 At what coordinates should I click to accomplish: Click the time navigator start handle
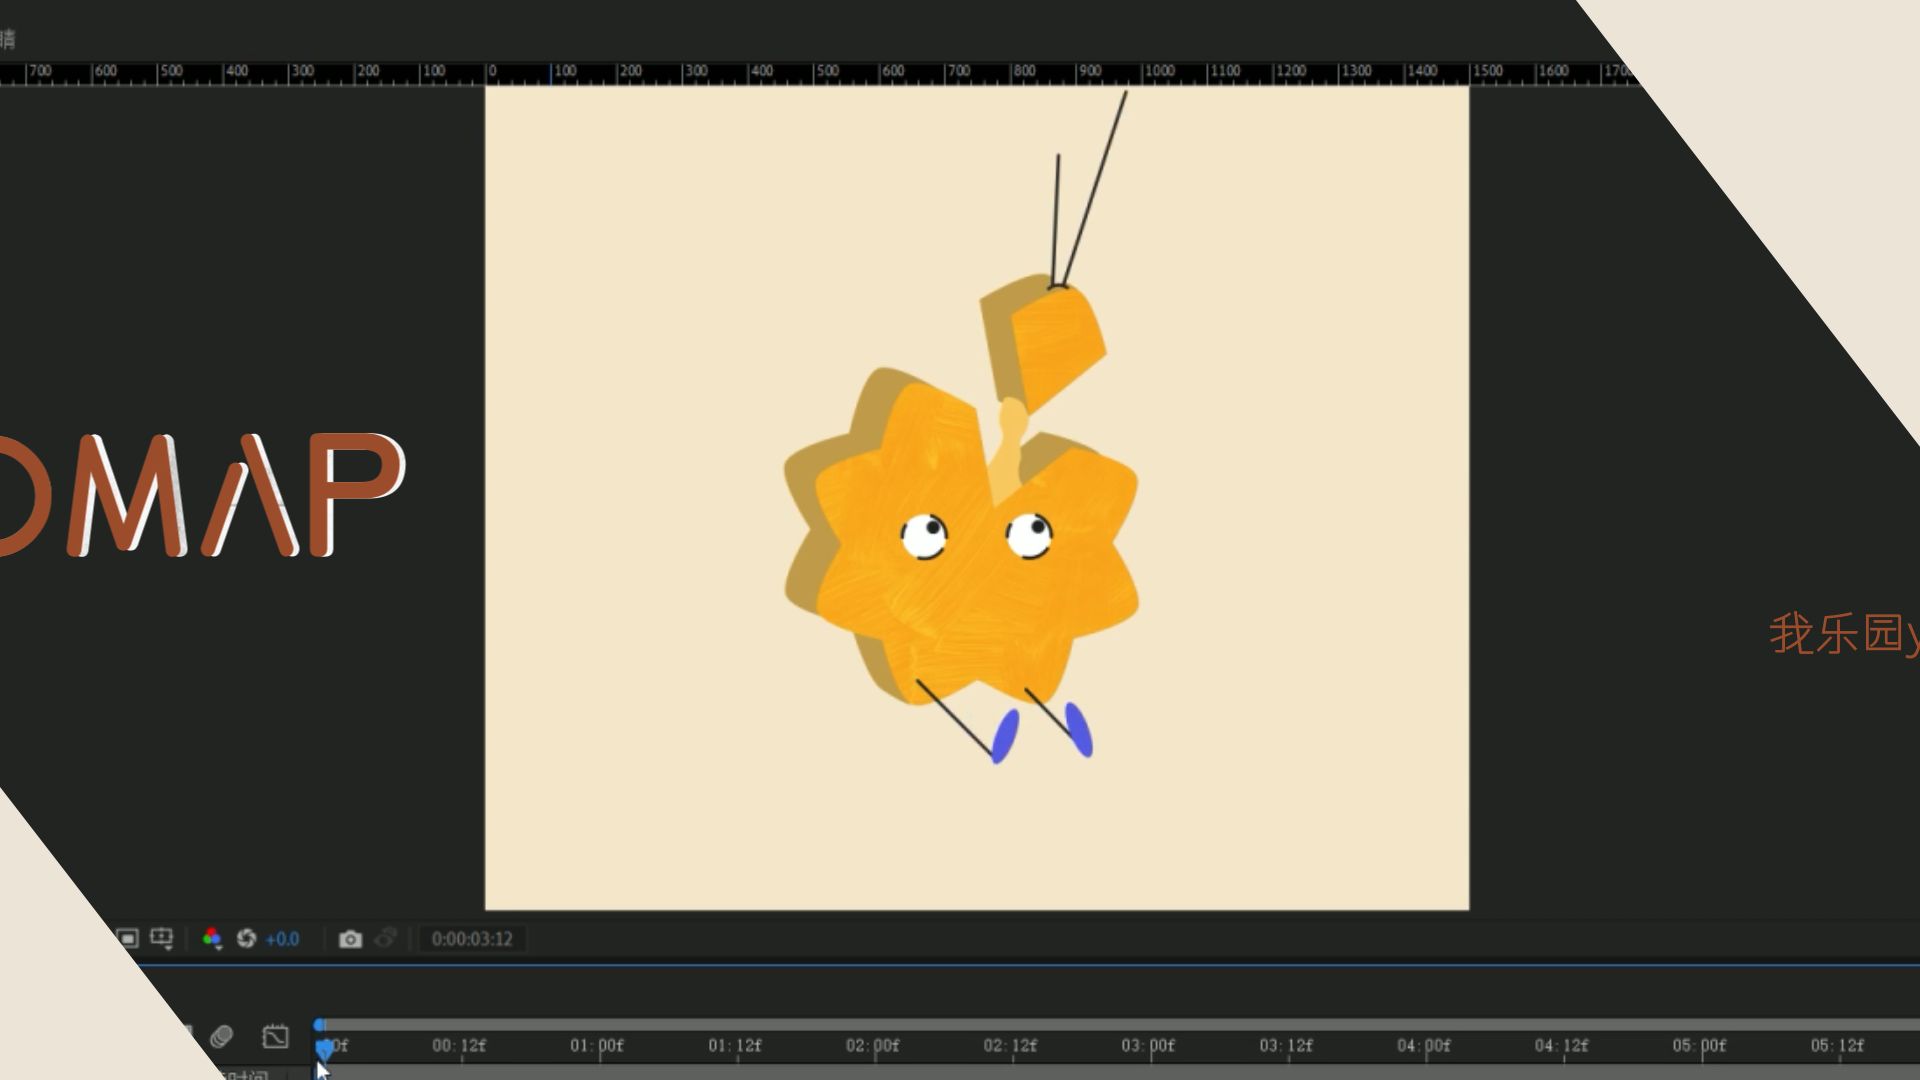pyautogui.click(x=319, y=1025)
